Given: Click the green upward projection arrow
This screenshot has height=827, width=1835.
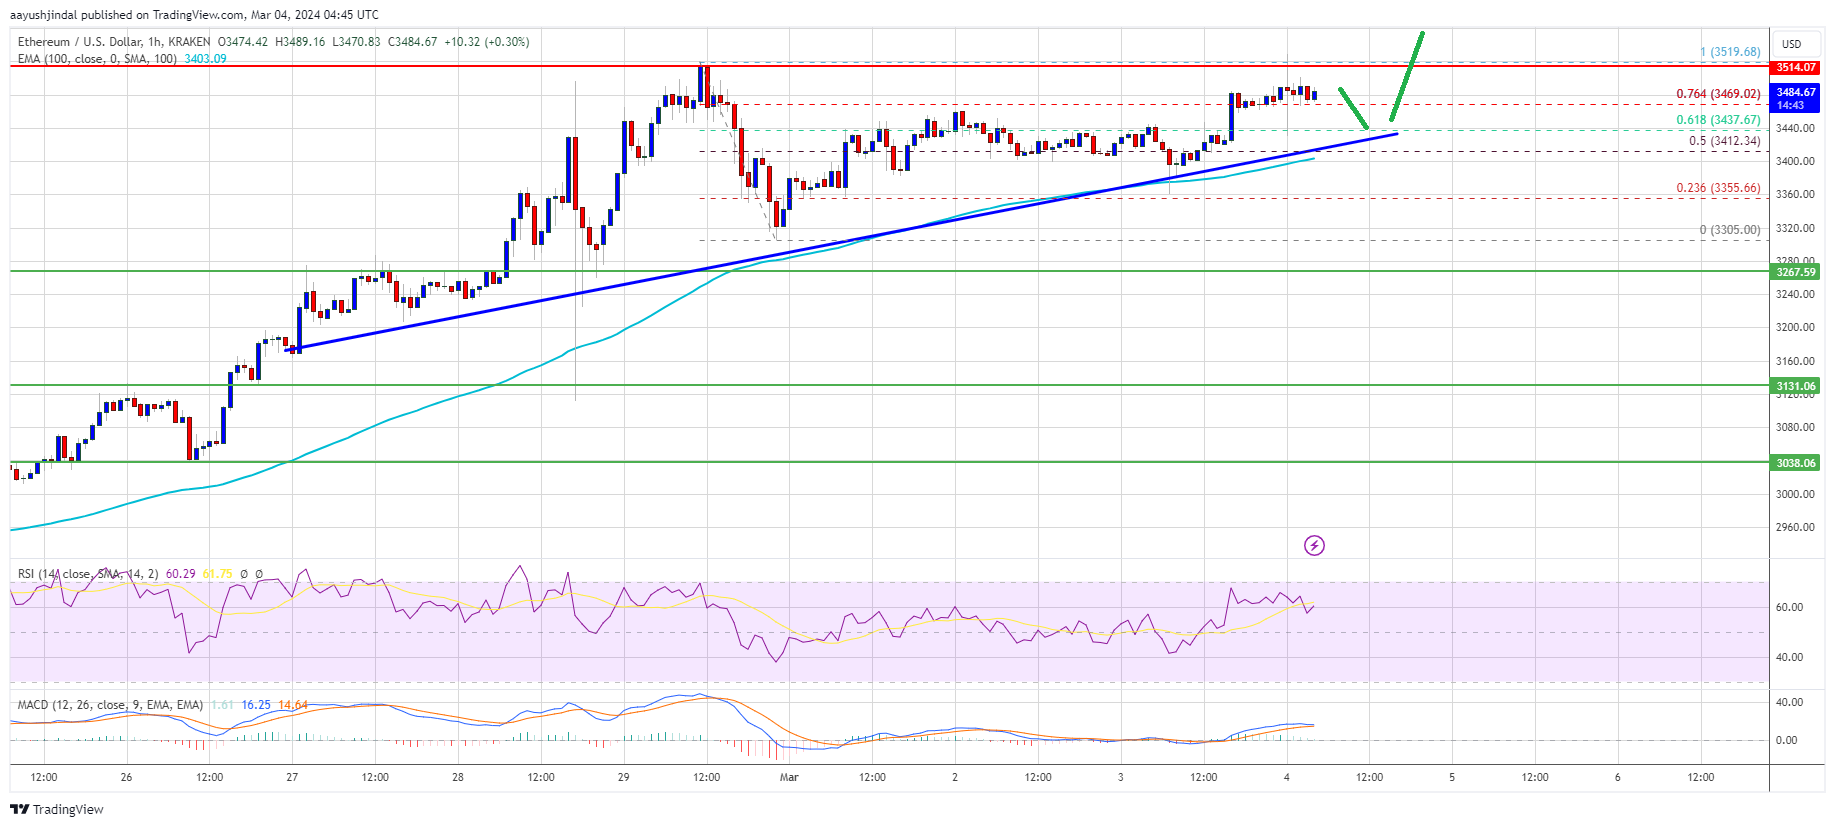Looking at the screenshot, I should (1407, 75).
